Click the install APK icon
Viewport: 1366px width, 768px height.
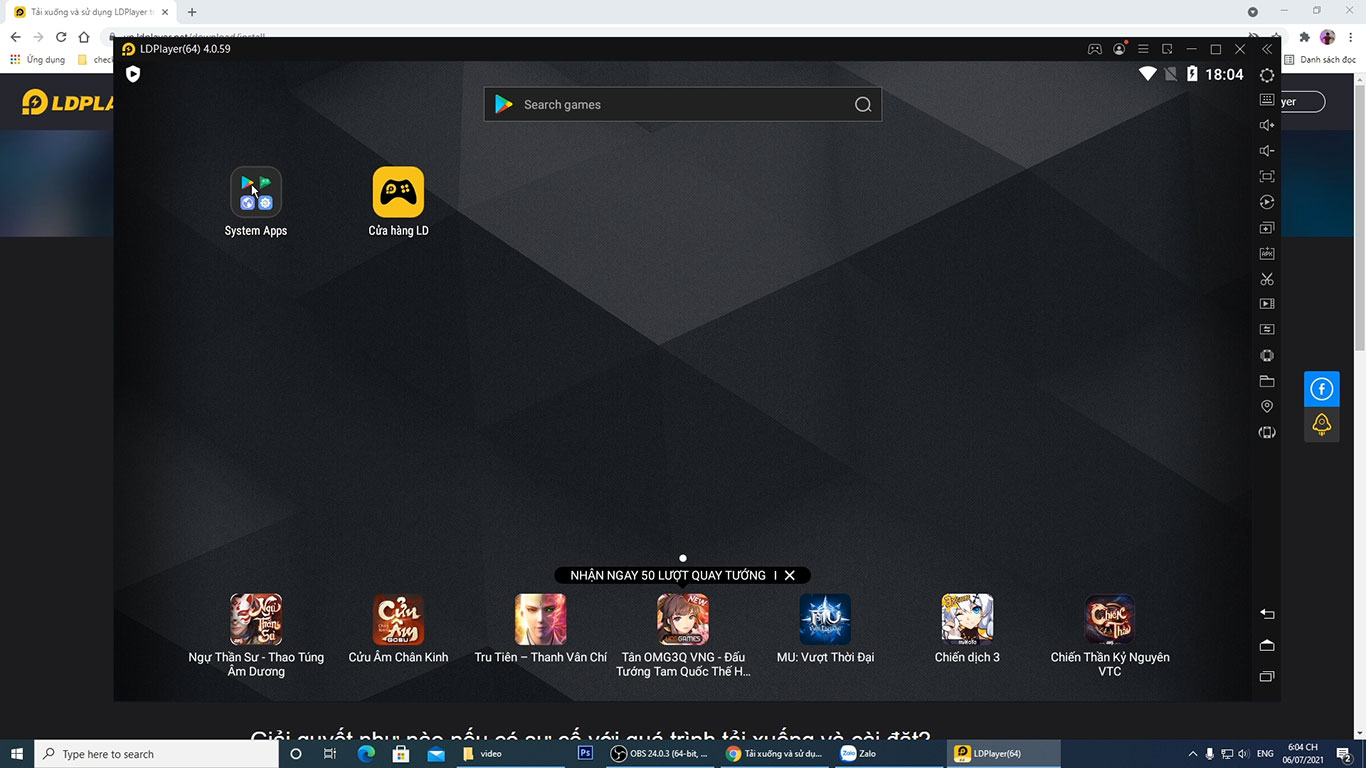click(x=1267, y=254)
